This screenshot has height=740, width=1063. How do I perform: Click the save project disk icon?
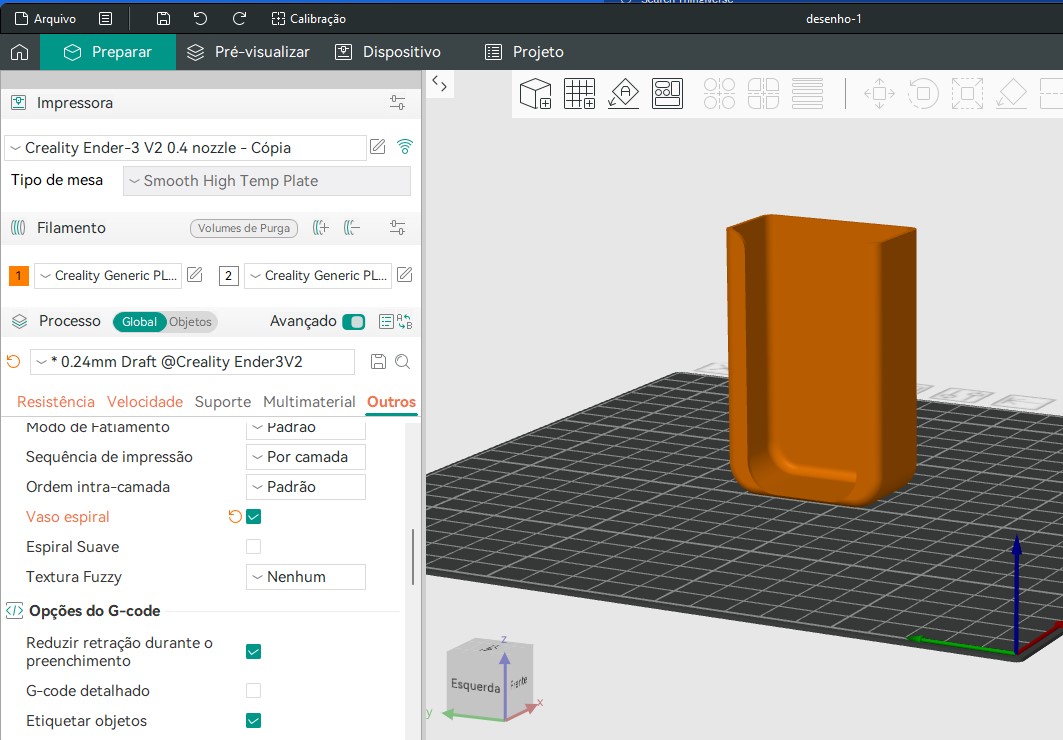pos(164,19)
